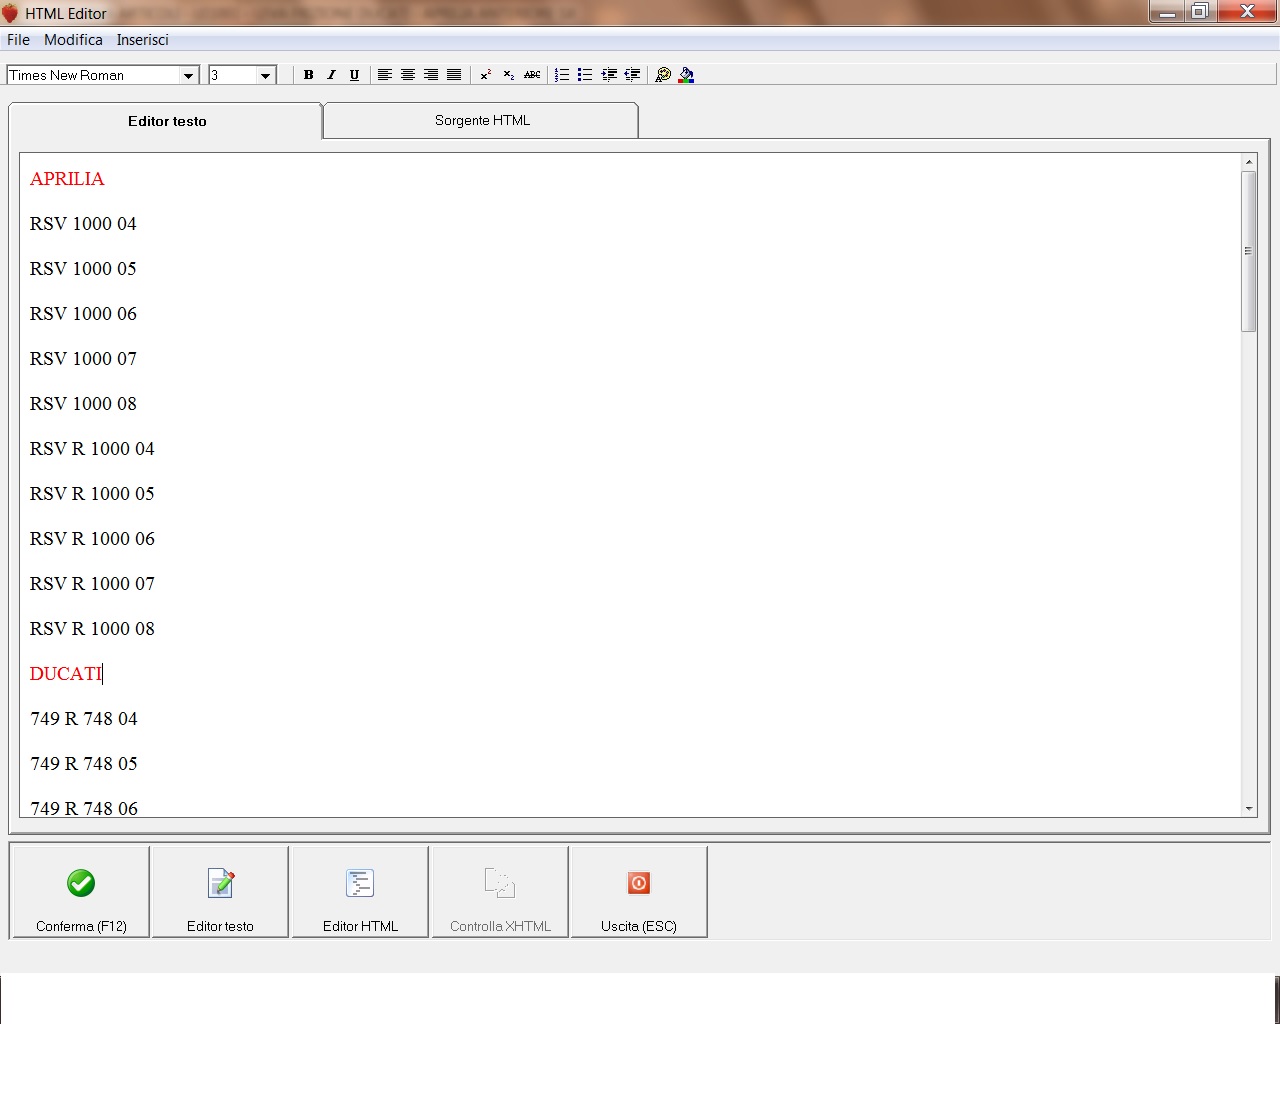Image resolution: width=1280 pixels, height=1093 pixels.
Task: Click the HTML Editor app icon in title bar
Action: click(11, 13)
